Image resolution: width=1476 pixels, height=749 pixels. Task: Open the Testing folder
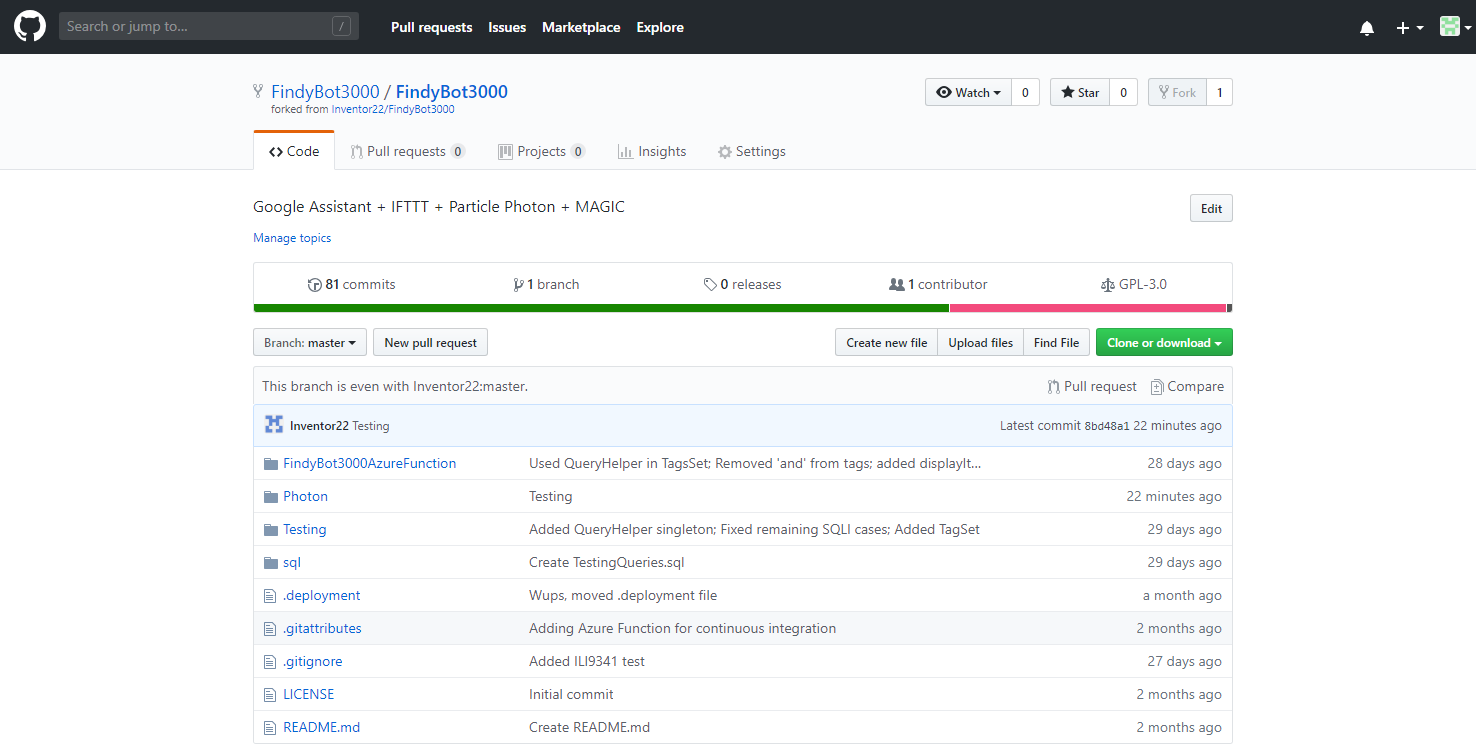click(x=304, y=529)
